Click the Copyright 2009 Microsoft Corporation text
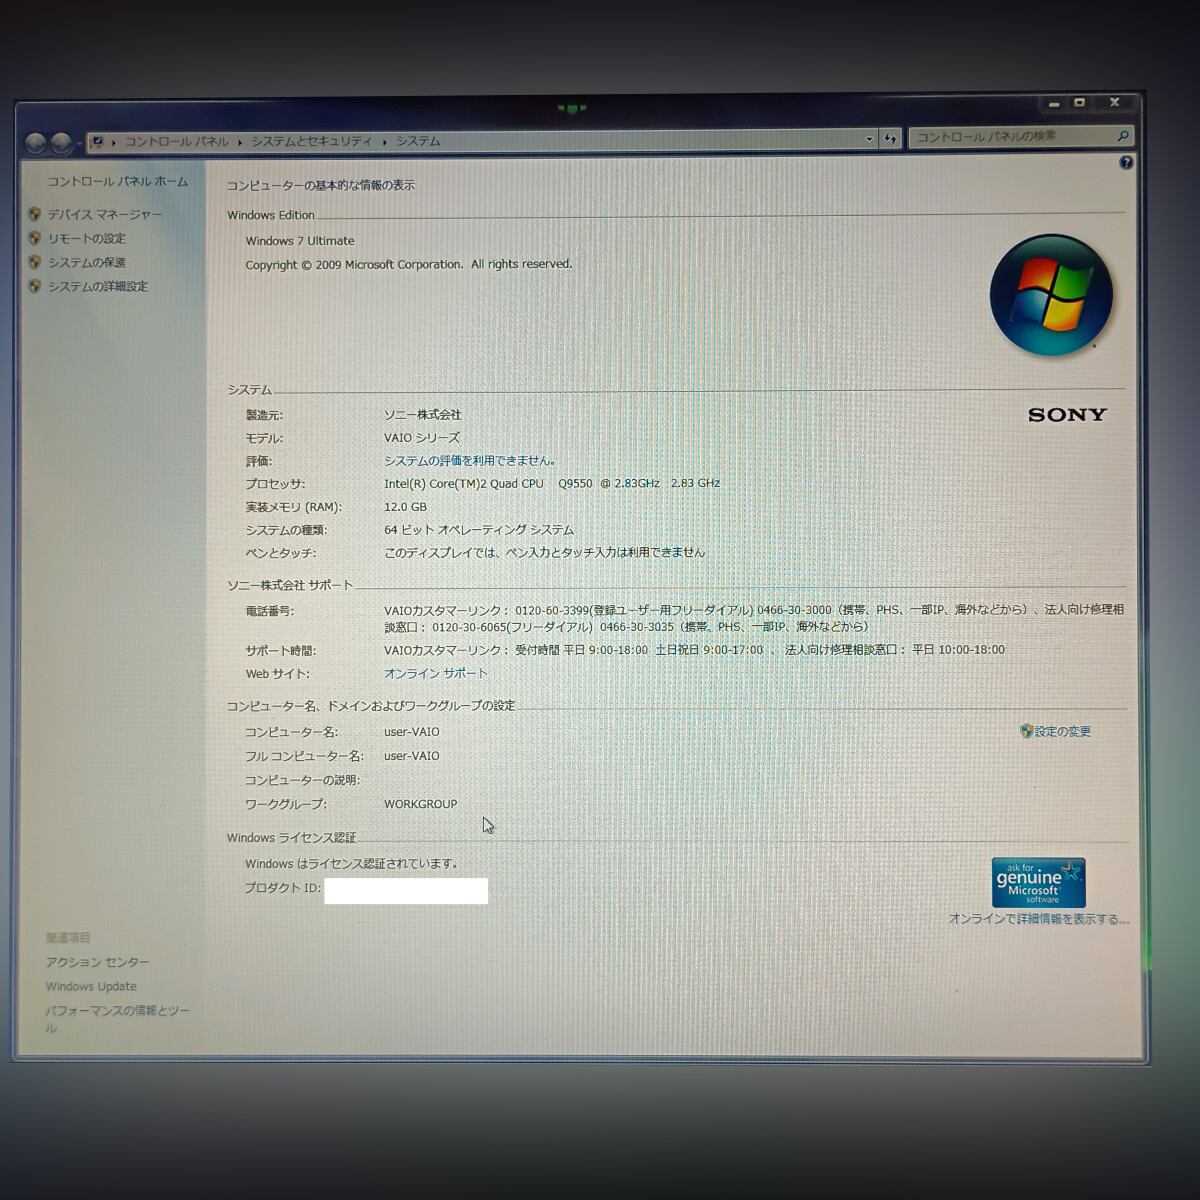 point(409,264)
